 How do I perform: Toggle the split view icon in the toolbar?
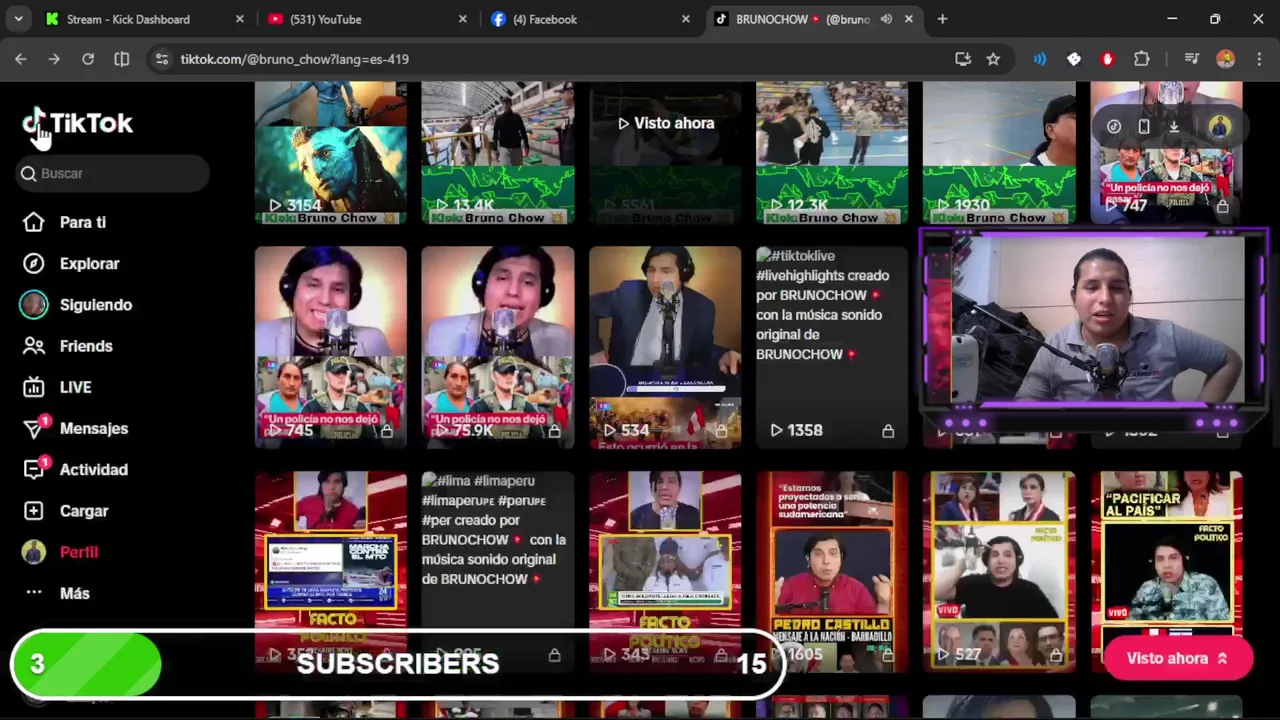point(122,59)
